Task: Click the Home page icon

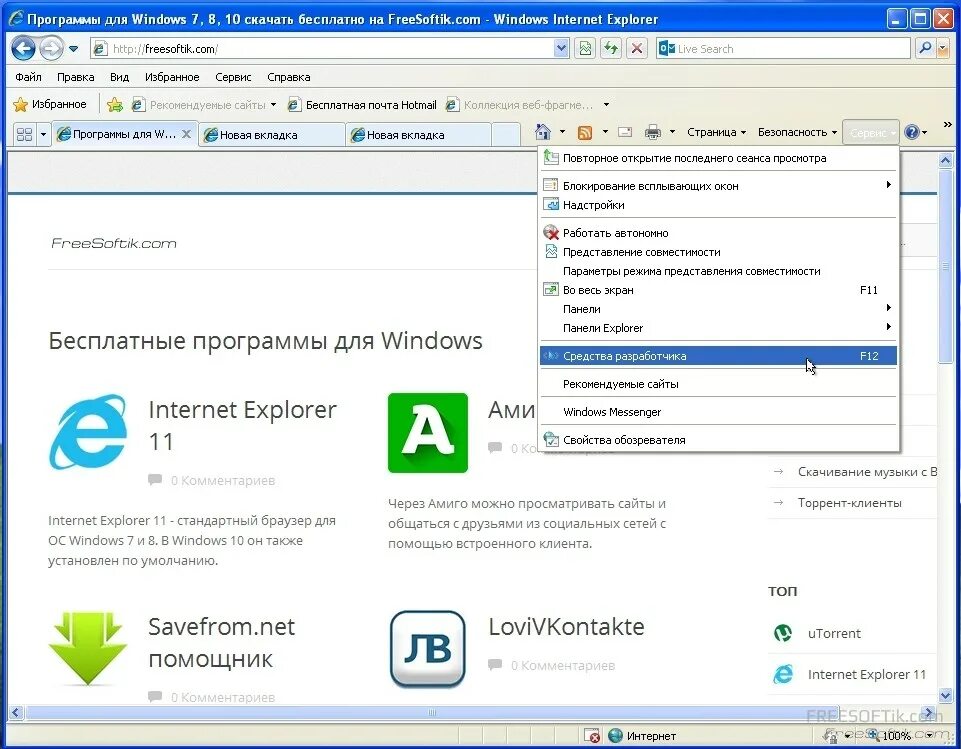Action: pos(543,132)
